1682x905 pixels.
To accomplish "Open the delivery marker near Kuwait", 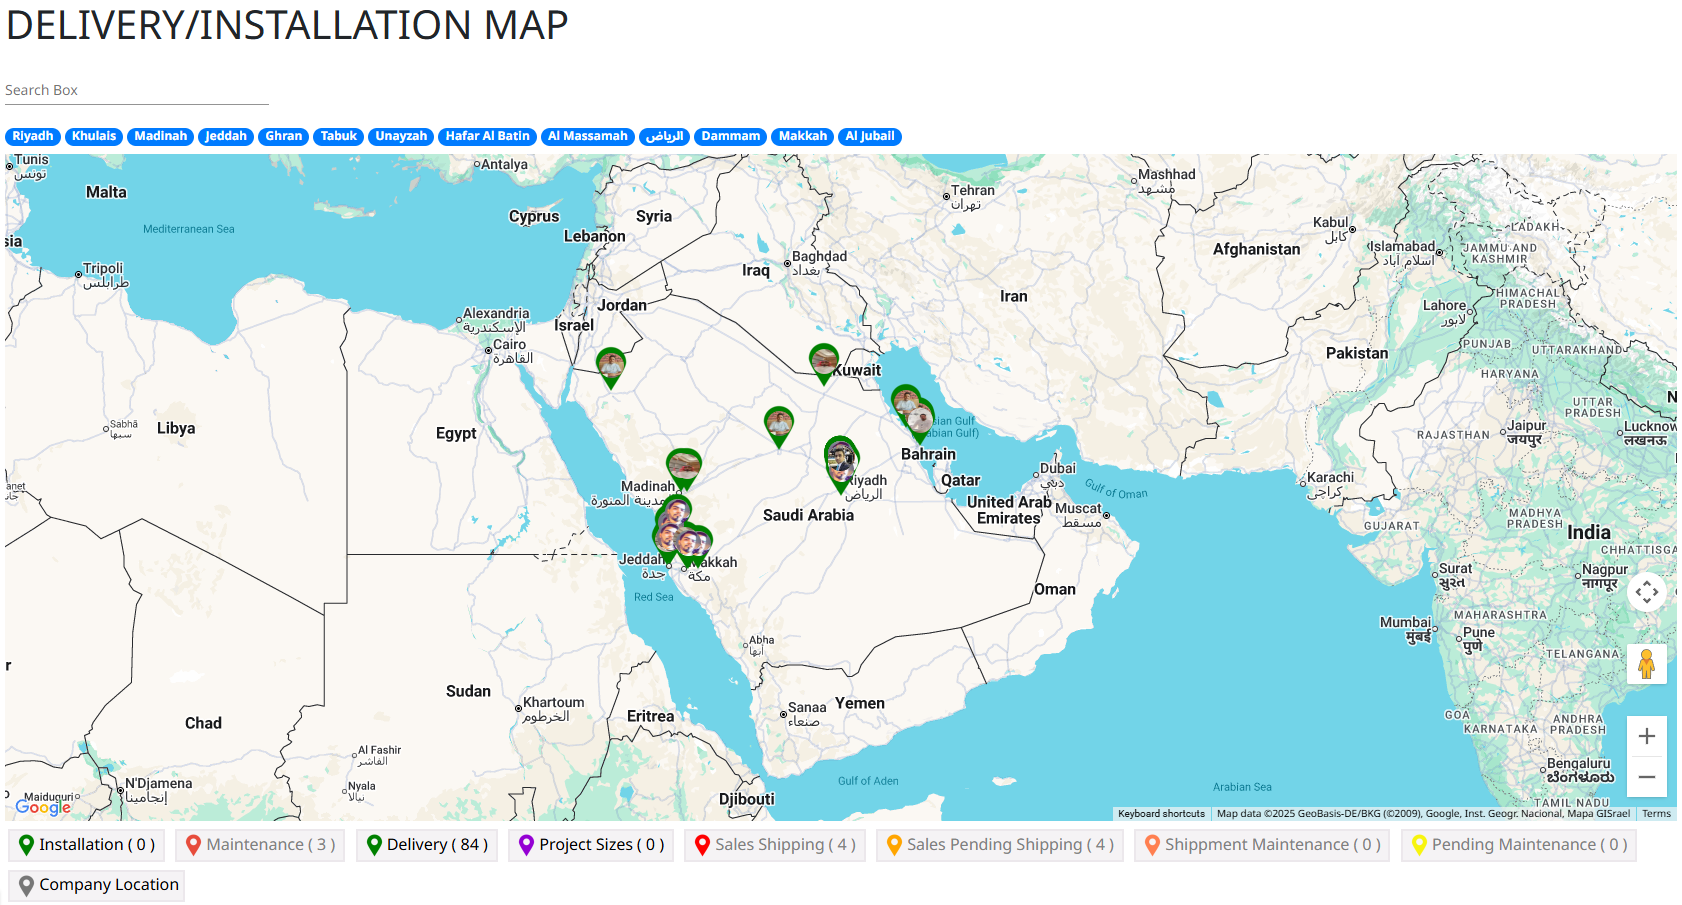I will tap(824, 363).
